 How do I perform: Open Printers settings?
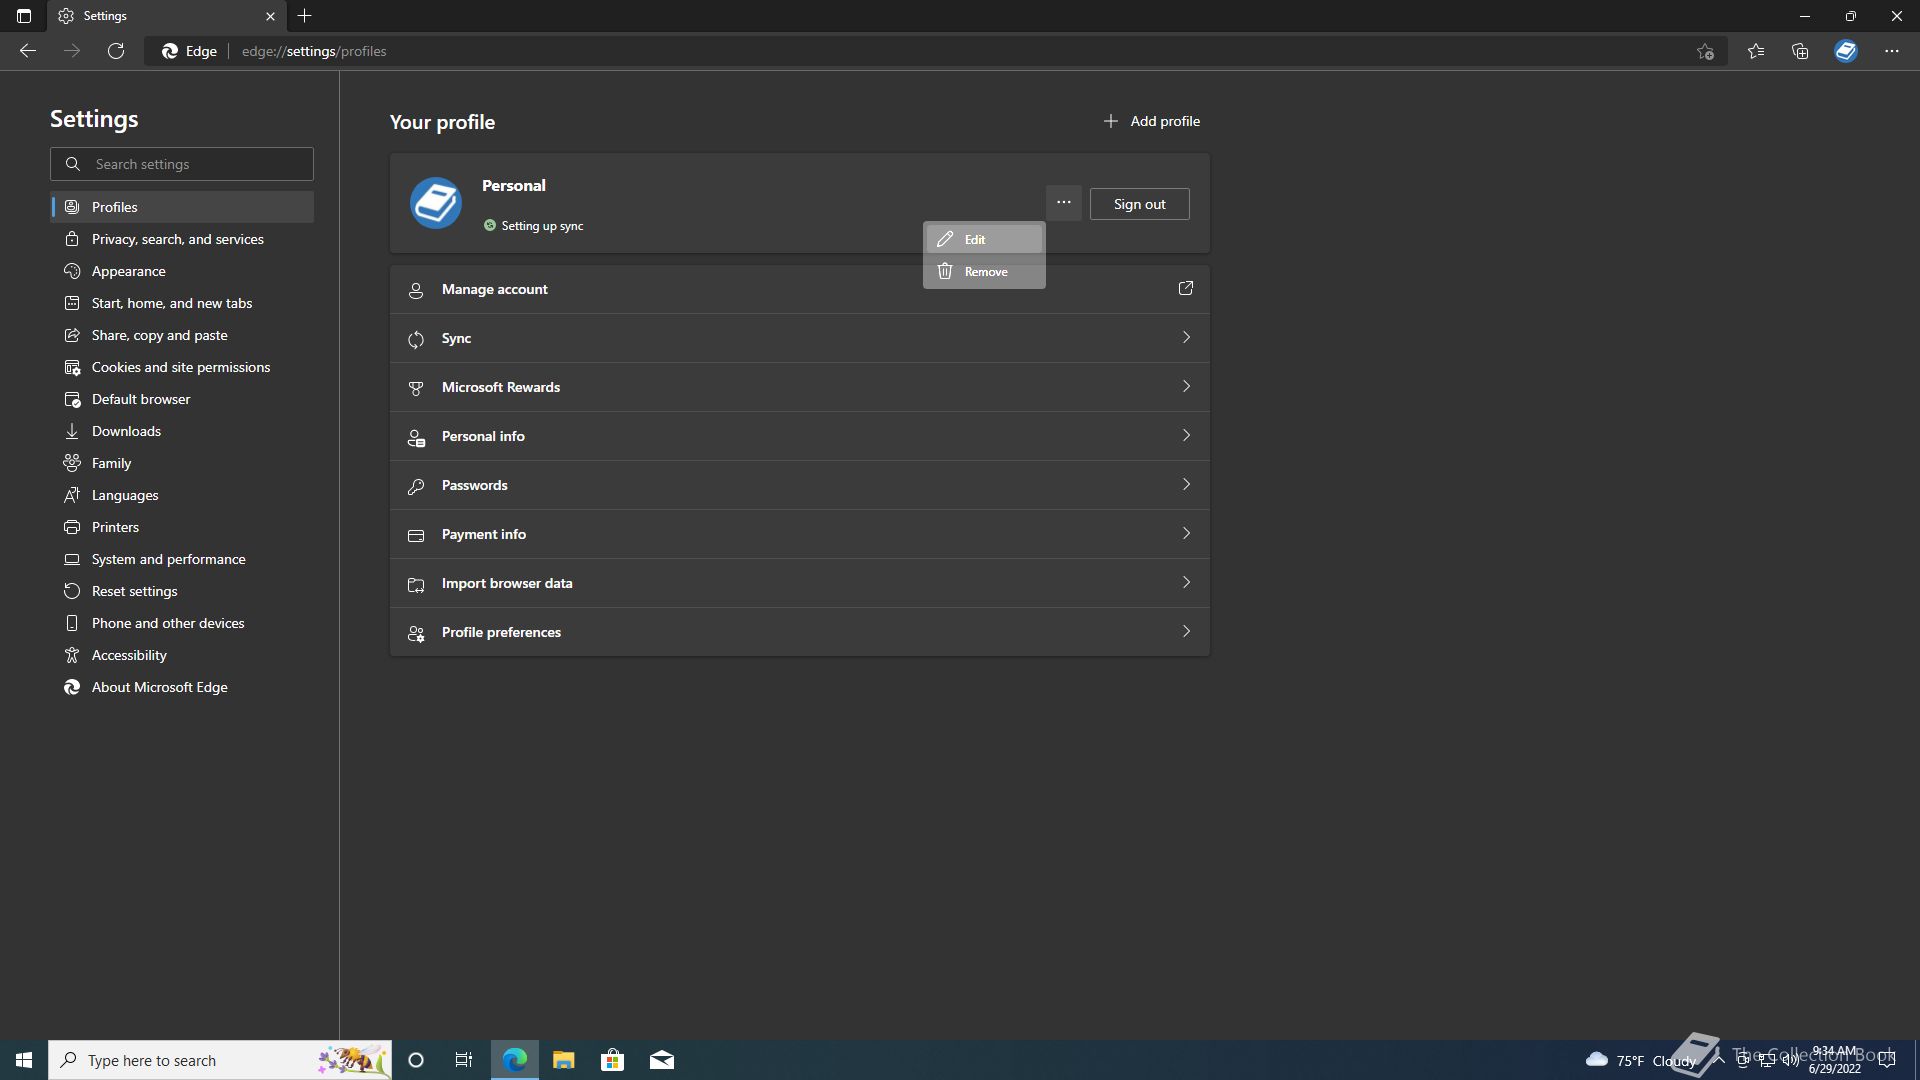point(182,527)
